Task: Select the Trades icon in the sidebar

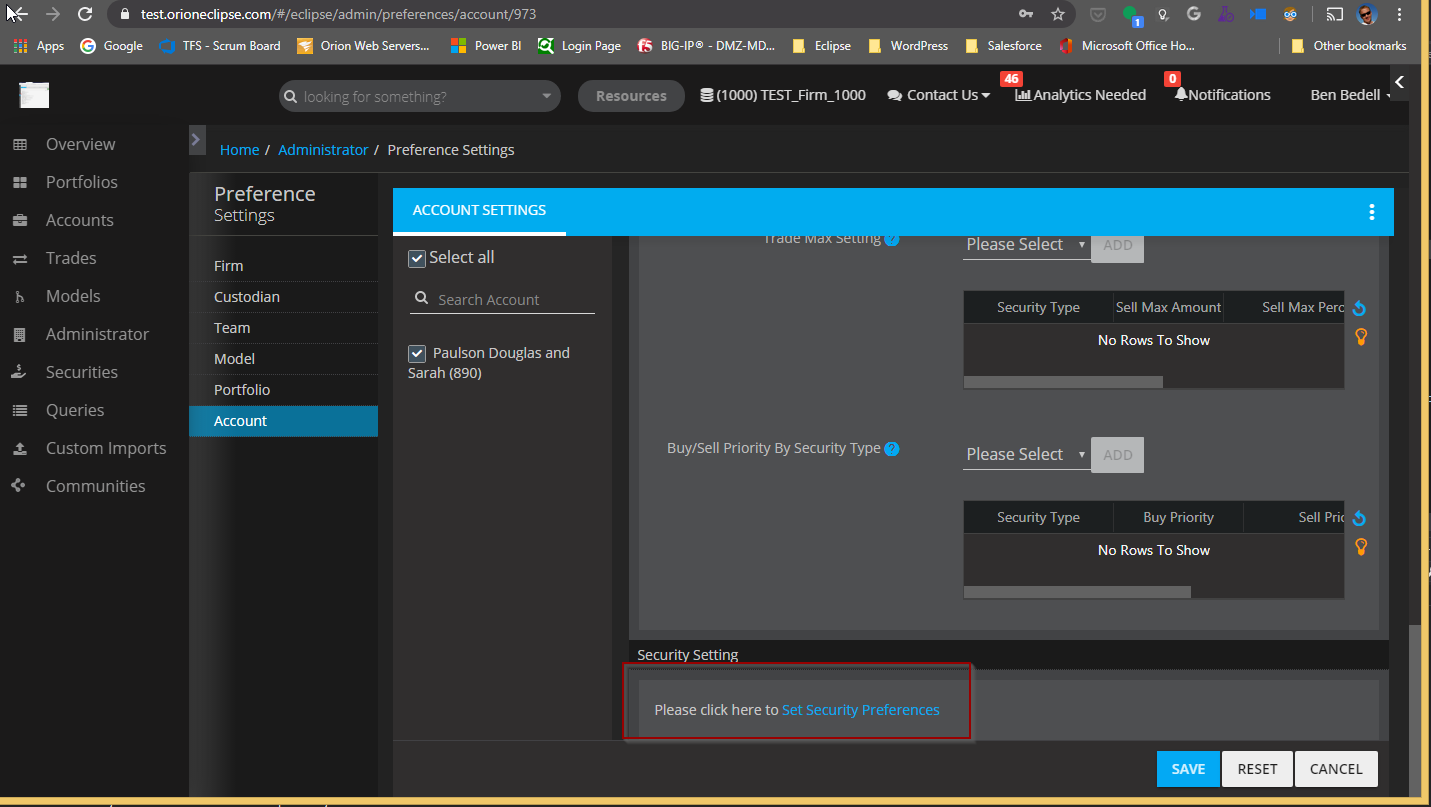Action: [x=70, y=258]
